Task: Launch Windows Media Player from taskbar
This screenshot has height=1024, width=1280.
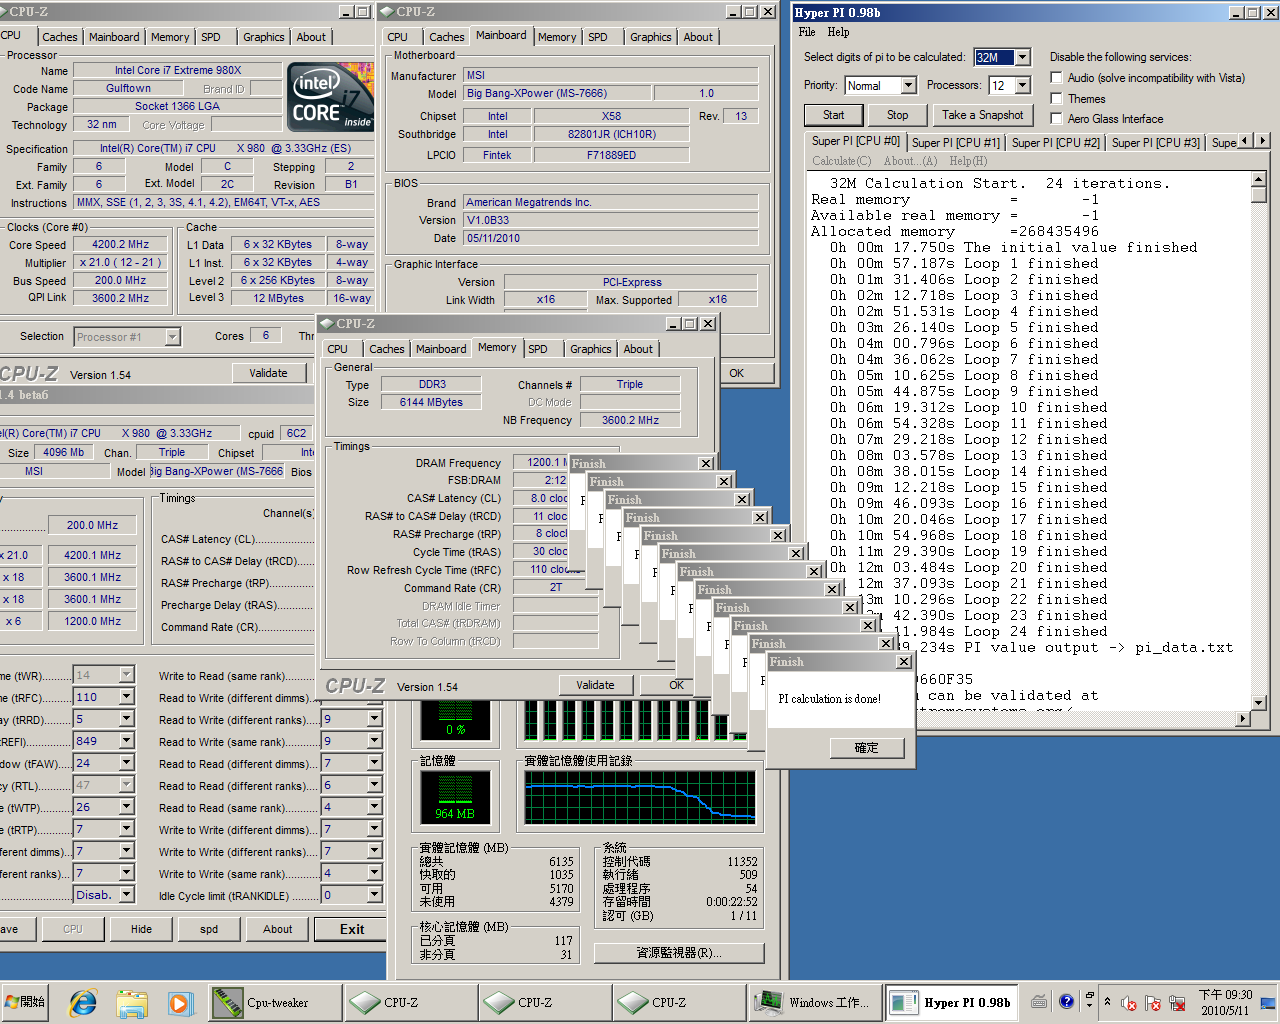Action: point(179,1002)
